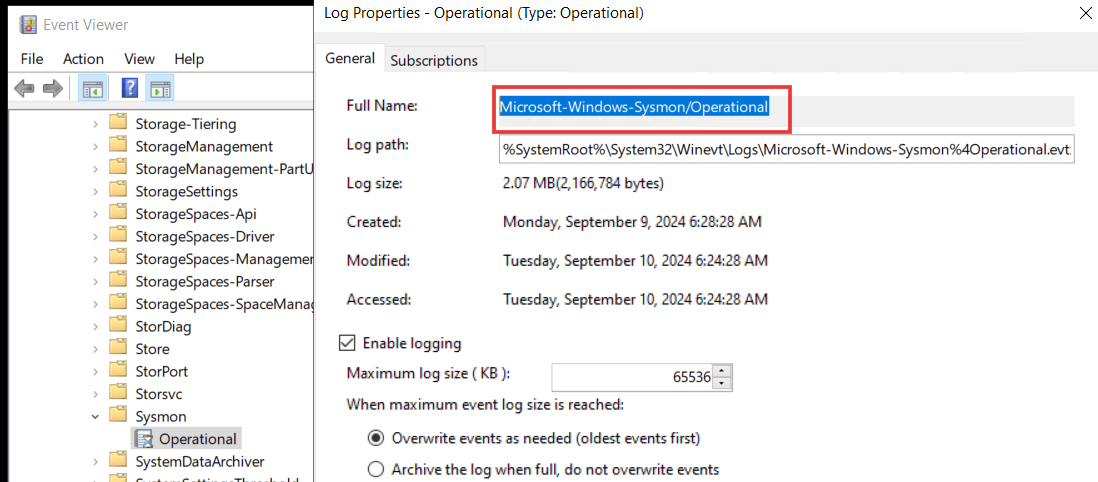This screenshot has height=482, width=1098.
Task: Click the Storage-Tiering folder icon
Action: (118, 124)
